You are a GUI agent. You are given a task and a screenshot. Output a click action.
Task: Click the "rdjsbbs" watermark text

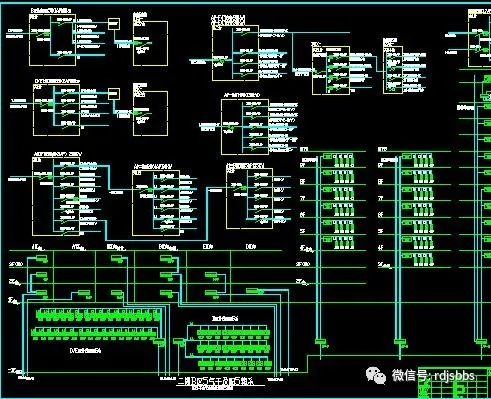[455, 376]
